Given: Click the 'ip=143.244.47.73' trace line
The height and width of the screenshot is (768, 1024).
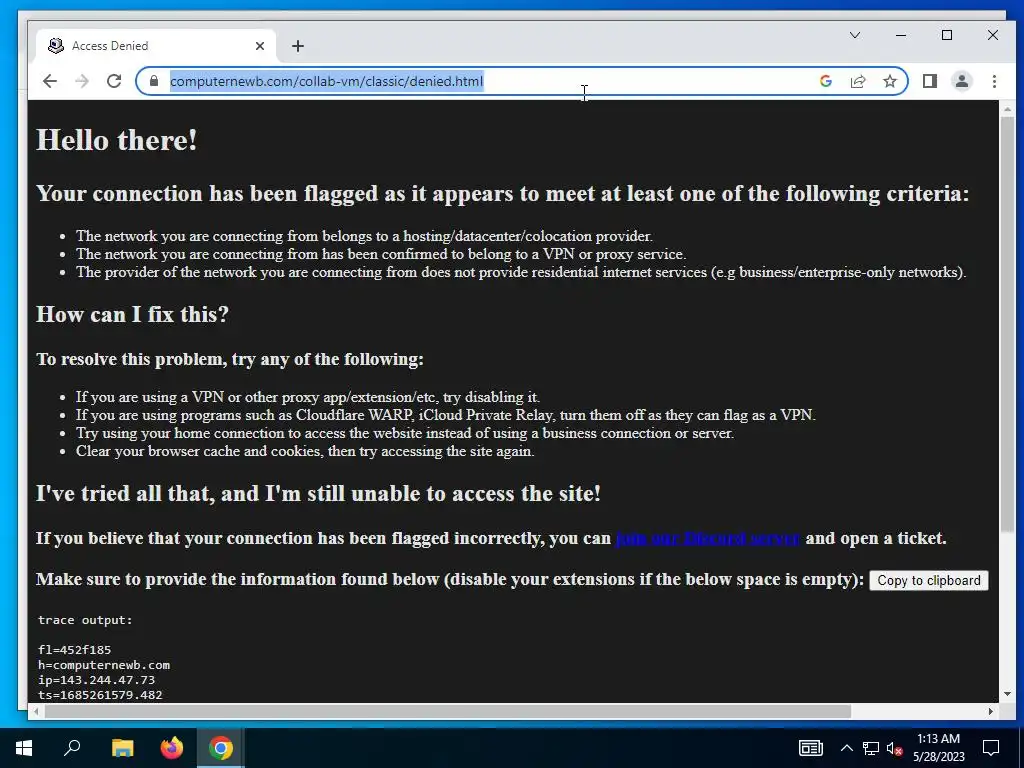Looking at the screenshot, I should [x=97, y=680].
